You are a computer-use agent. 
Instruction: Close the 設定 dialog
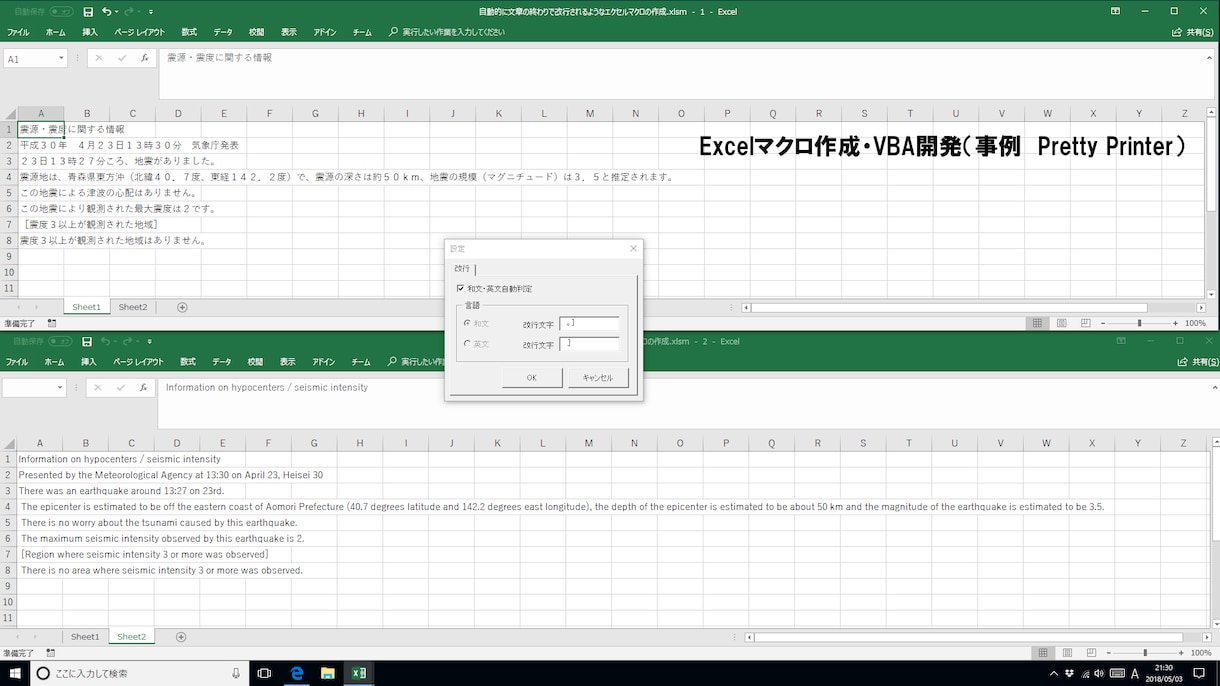pyautogui.click(x=633, y=248)
